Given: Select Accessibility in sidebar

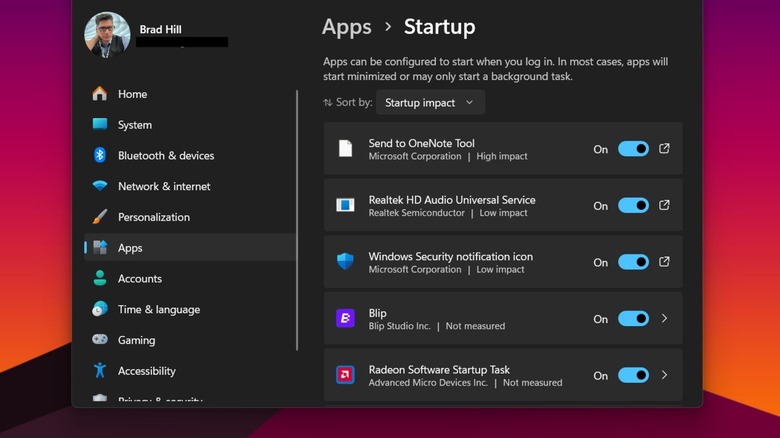Looking at the screenshot, I should click(x=190, y=371).
